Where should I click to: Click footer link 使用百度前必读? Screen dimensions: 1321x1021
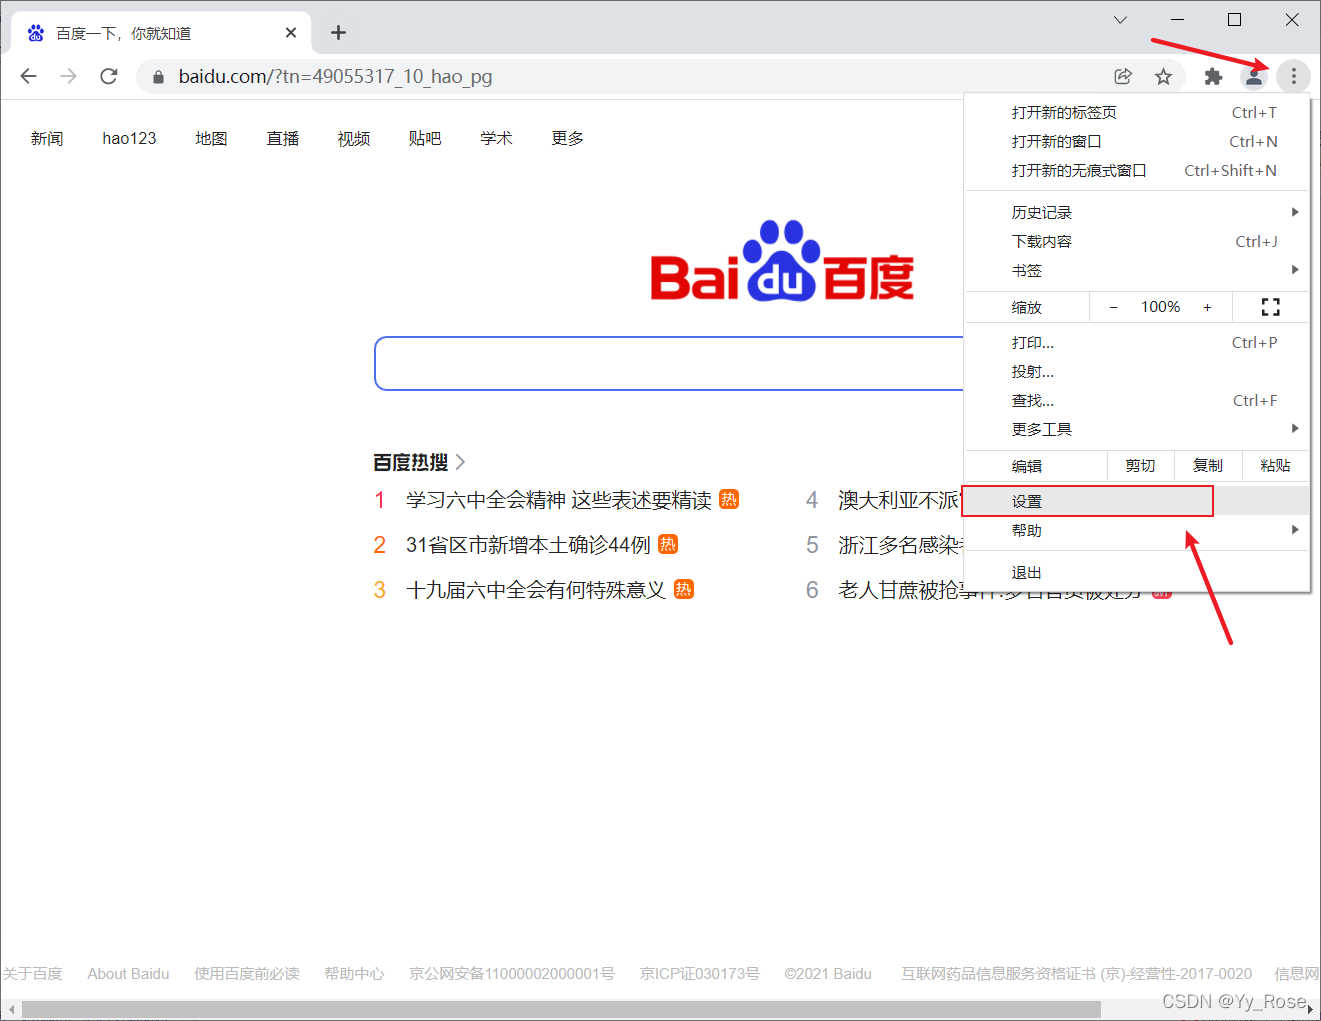click(247, 974)
